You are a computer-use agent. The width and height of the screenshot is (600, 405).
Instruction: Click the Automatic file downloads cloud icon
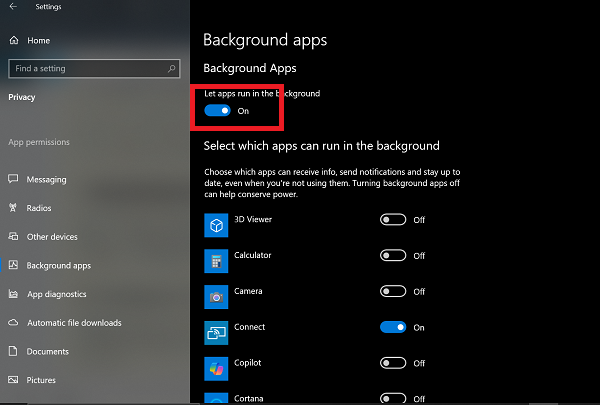13,322
